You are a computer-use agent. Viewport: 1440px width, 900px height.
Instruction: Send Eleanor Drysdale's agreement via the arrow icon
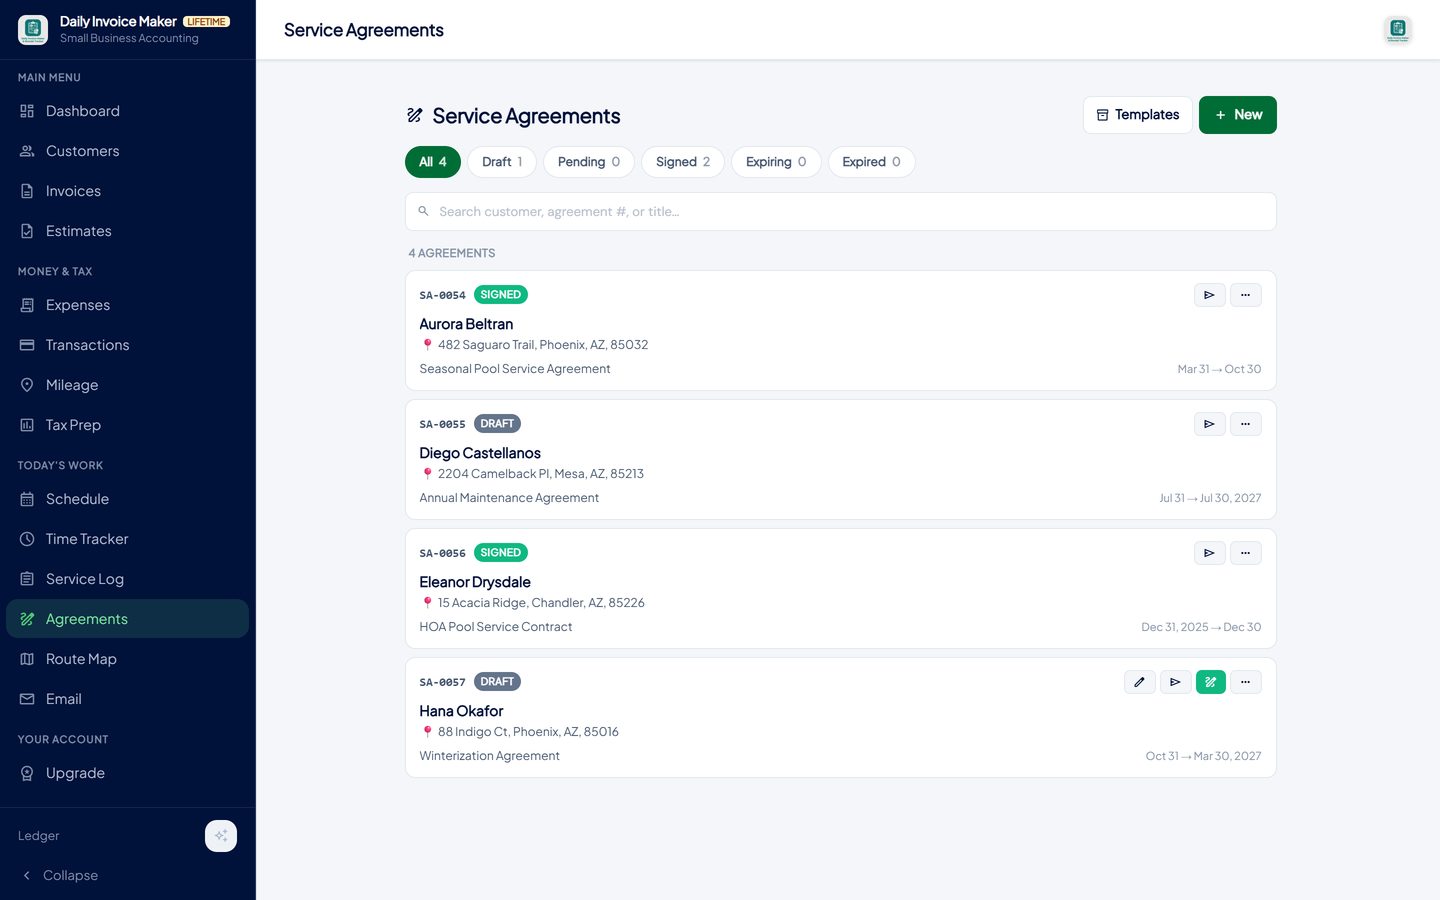coord(1209,553)
